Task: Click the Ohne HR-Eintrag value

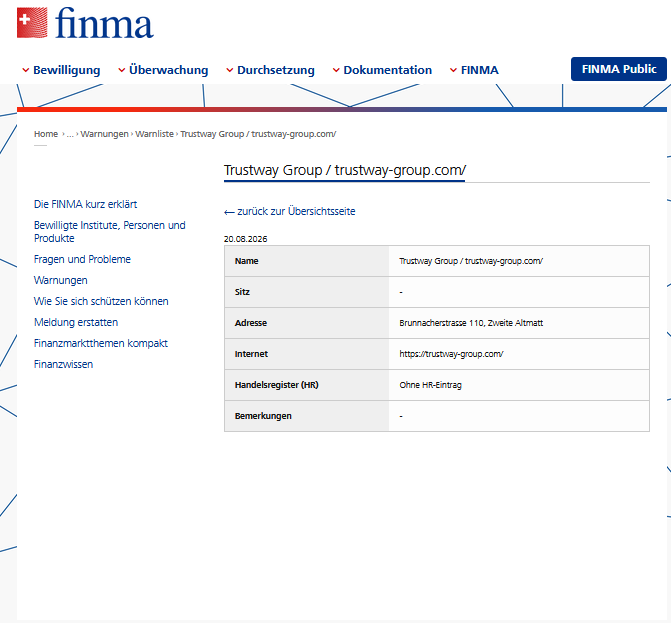Action: [x=431, y=385]
